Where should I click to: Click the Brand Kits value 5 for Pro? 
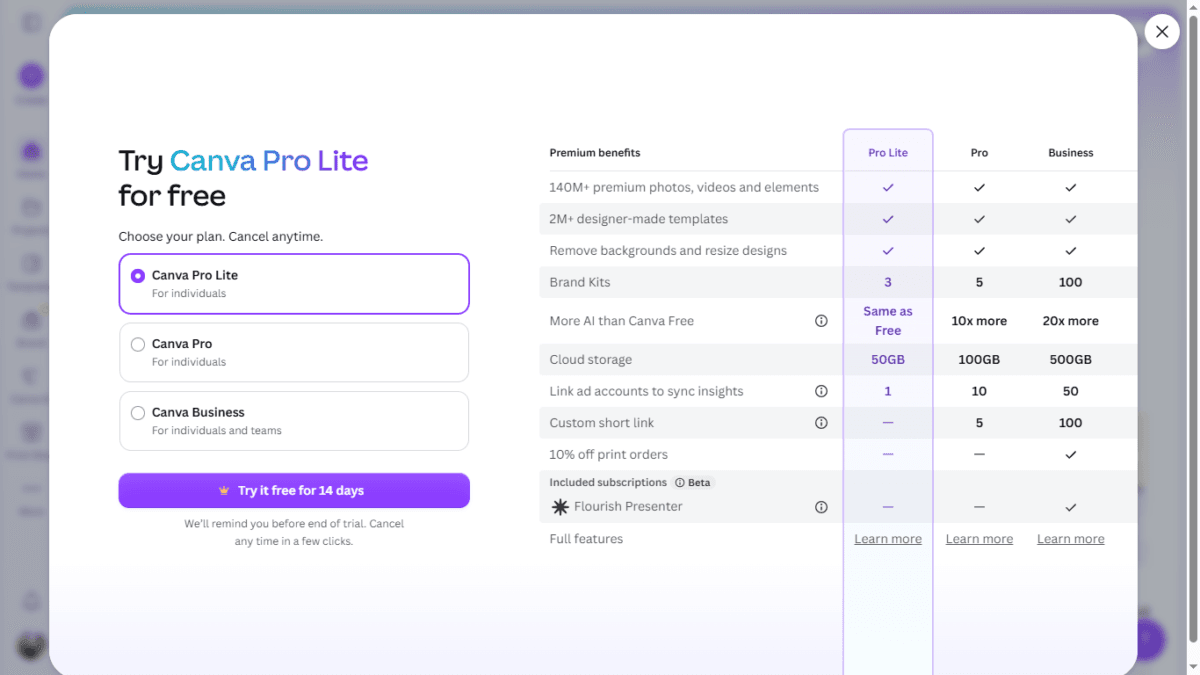point(979,282)
